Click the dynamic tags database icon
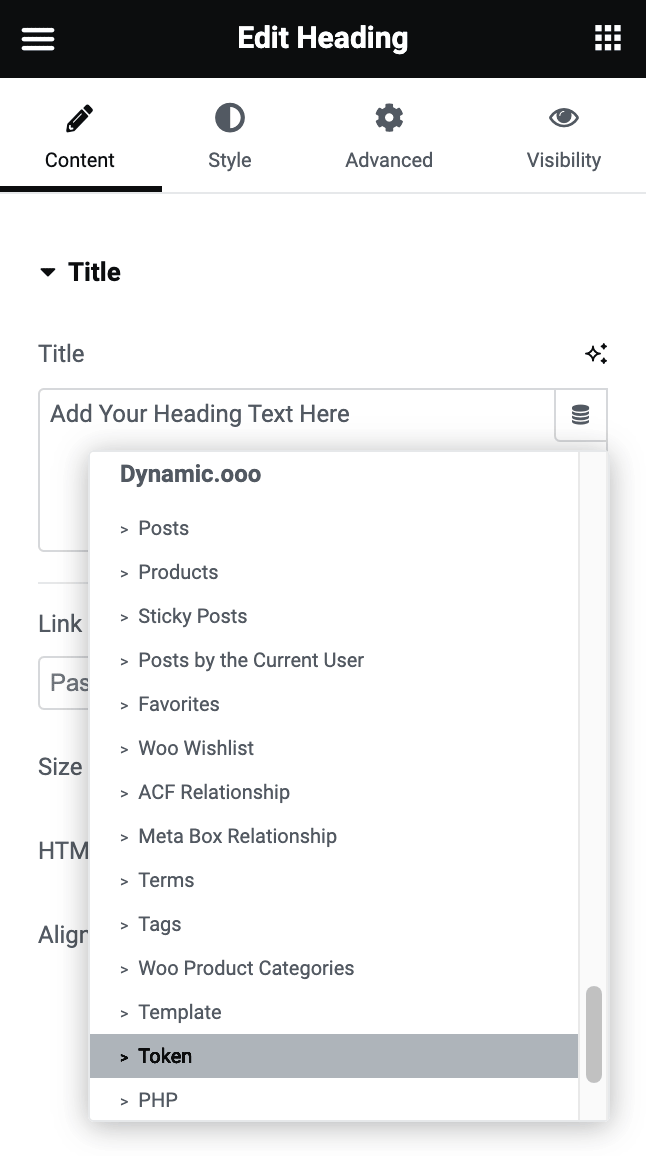Viewport: 646px width, 1156px height. [x=580, y=415]
